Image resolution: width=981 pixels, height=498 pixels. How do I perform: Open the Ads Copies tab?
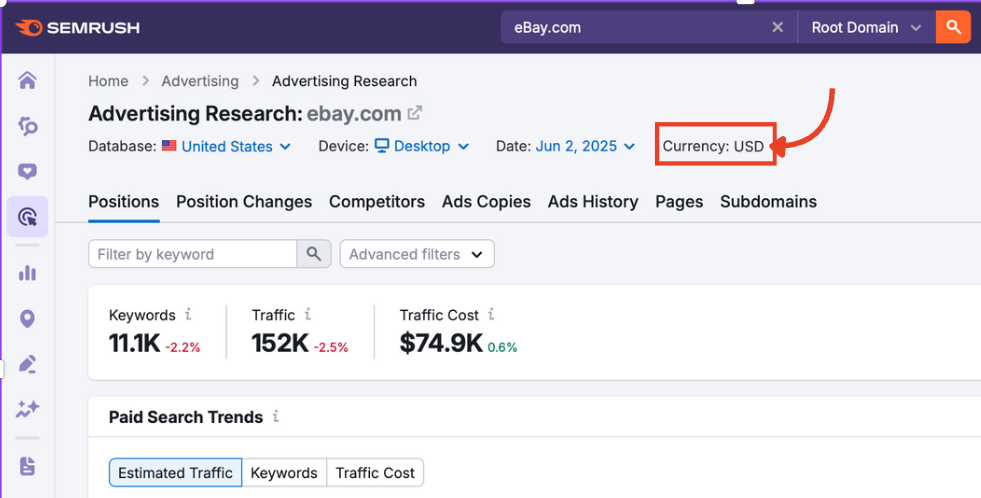click(x=486, y=201)
